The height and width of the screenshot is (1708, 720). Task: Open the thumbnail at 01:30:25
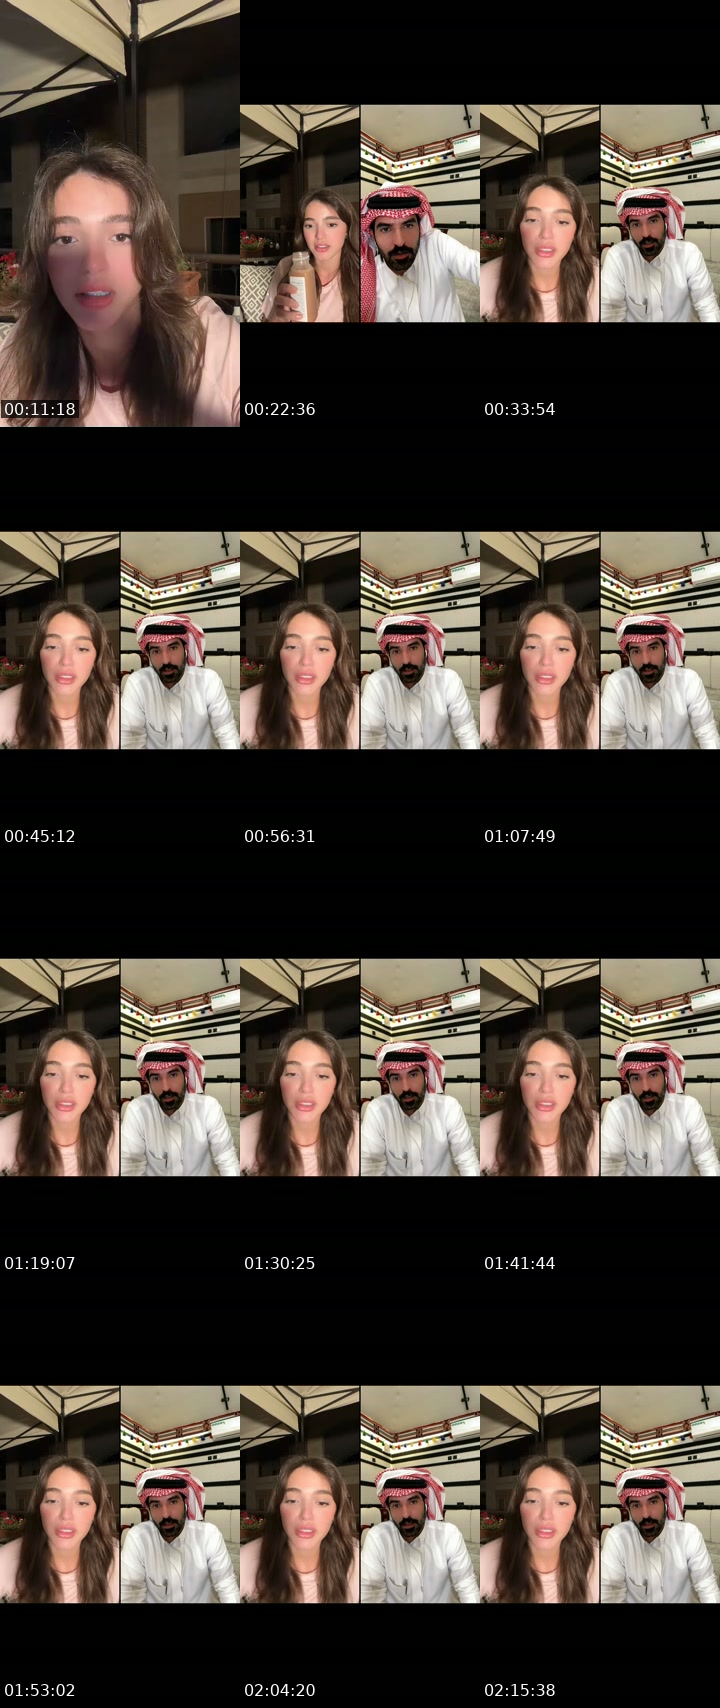(360, 1067)
